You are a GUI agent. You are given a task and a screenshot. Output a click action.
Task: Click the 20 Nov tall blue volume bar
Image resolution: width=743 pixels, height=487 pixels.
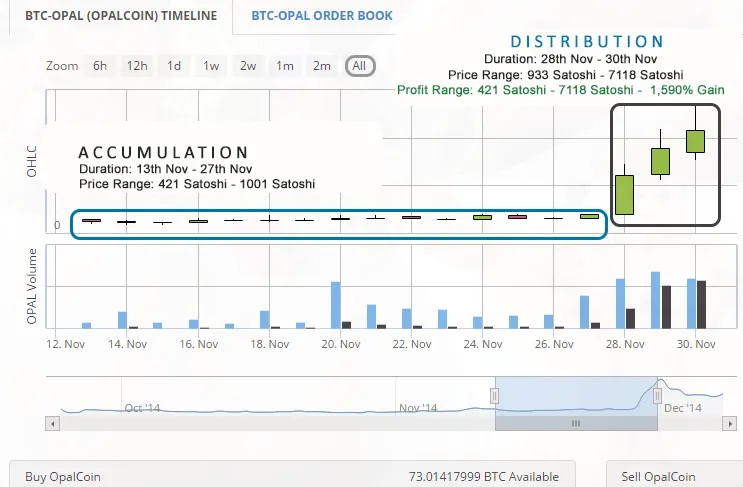pos(335,305)
